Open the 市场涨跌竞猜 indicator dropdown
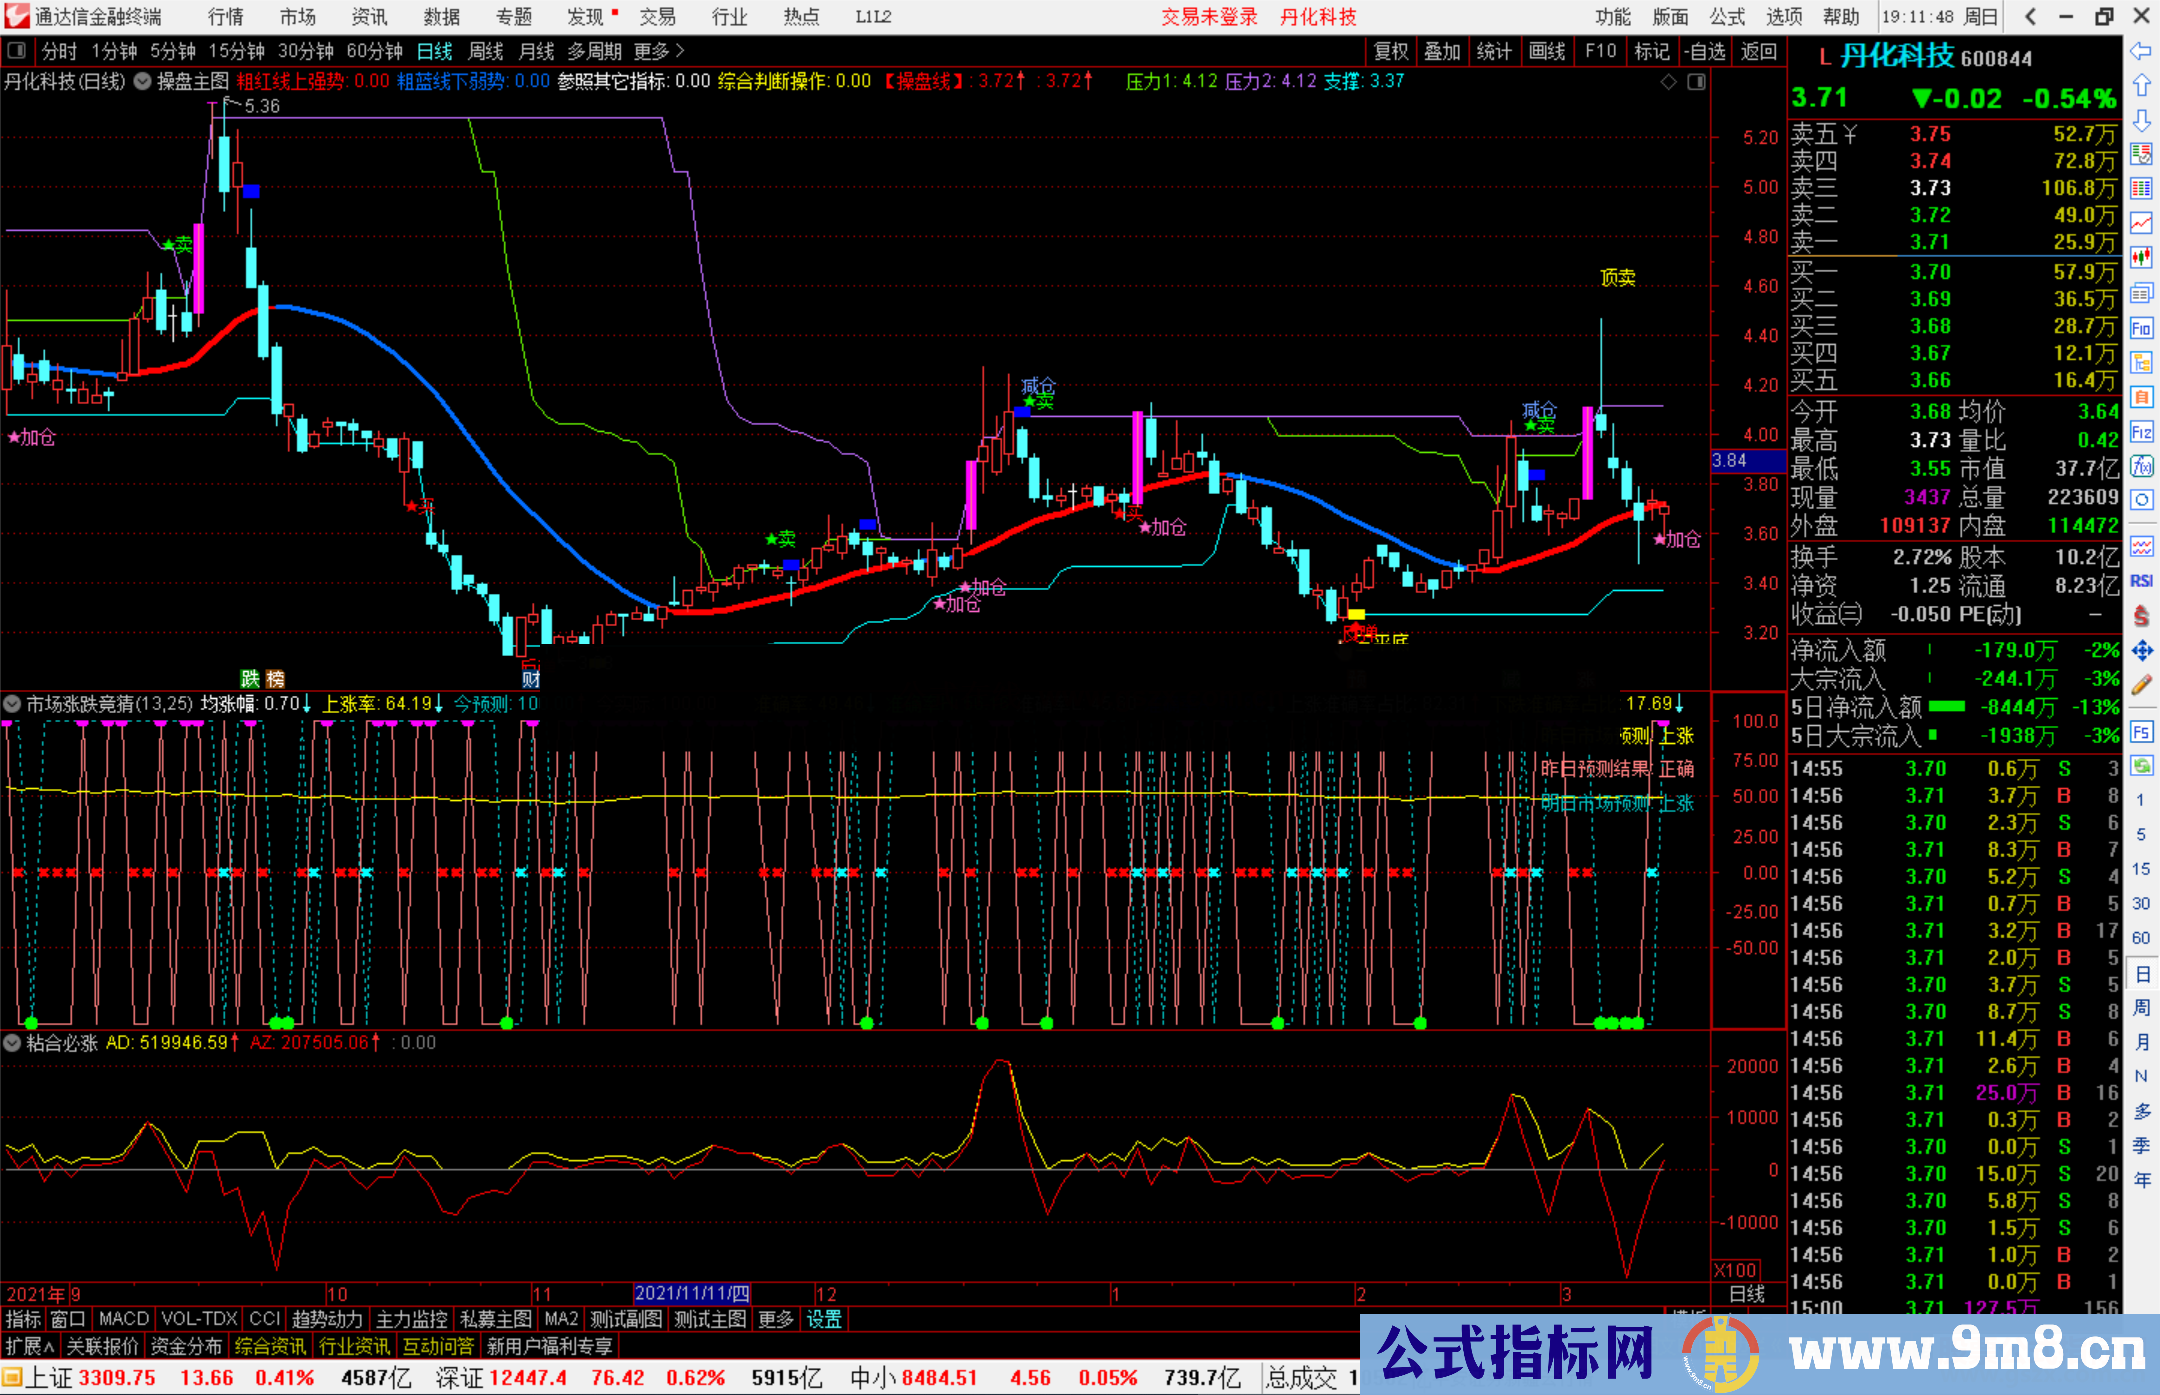This screenshot has width=2160, height=1395. [12, 704]
